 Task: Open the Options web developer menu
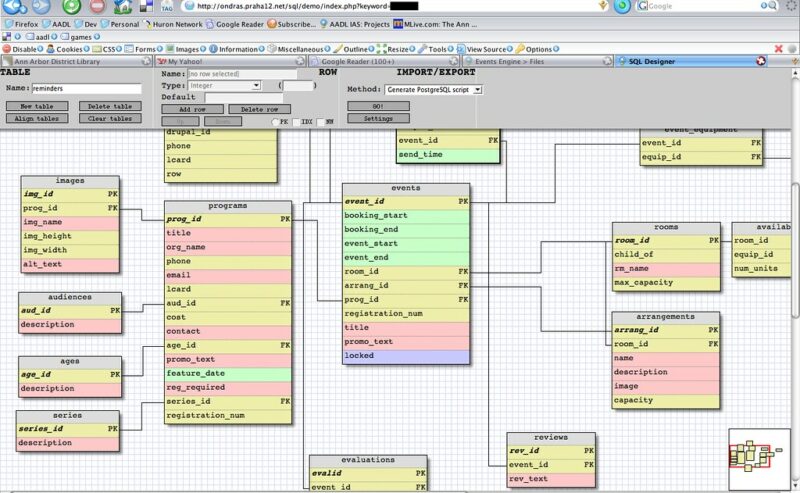tap(537, 49)
